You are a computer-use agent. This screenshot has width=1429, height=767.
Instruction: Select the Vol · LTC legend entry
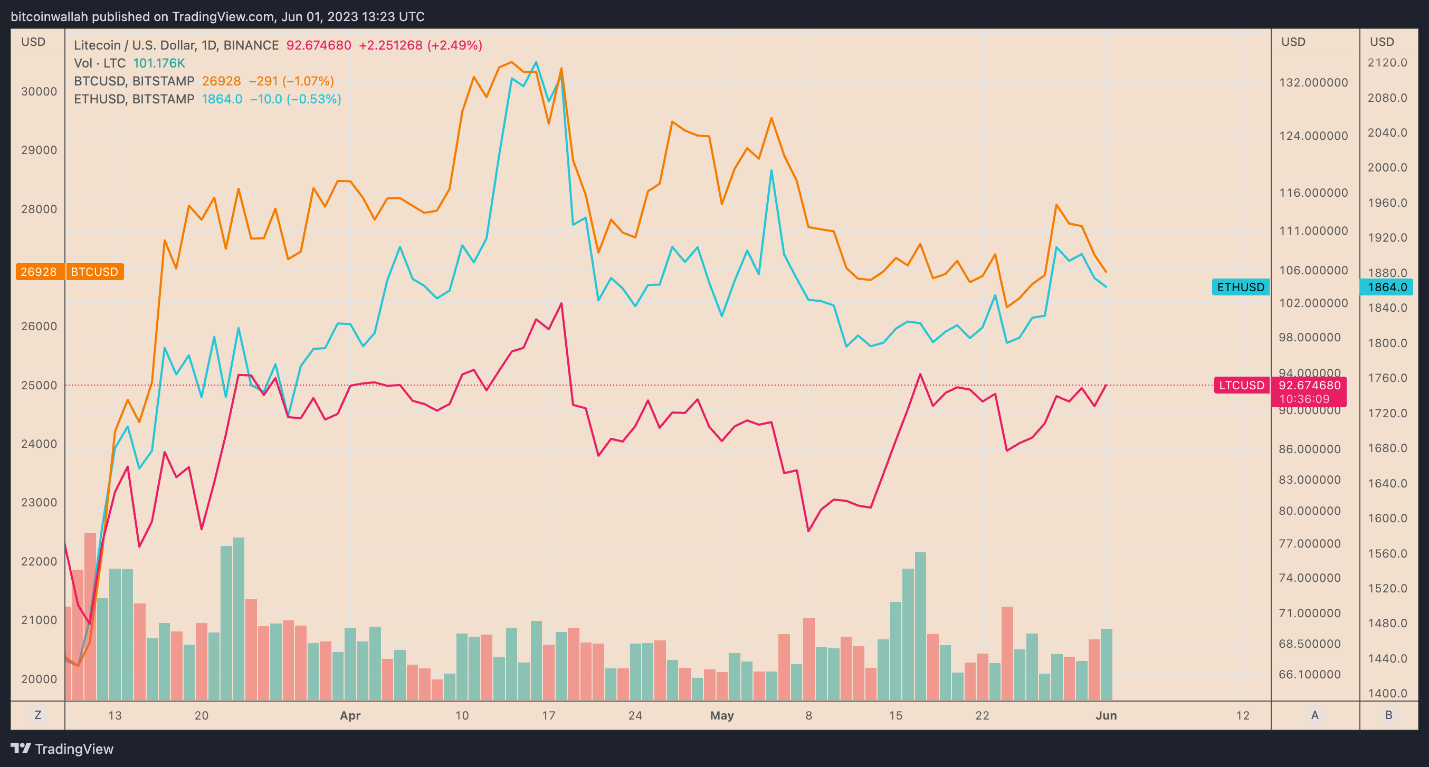tap(100, 63)
